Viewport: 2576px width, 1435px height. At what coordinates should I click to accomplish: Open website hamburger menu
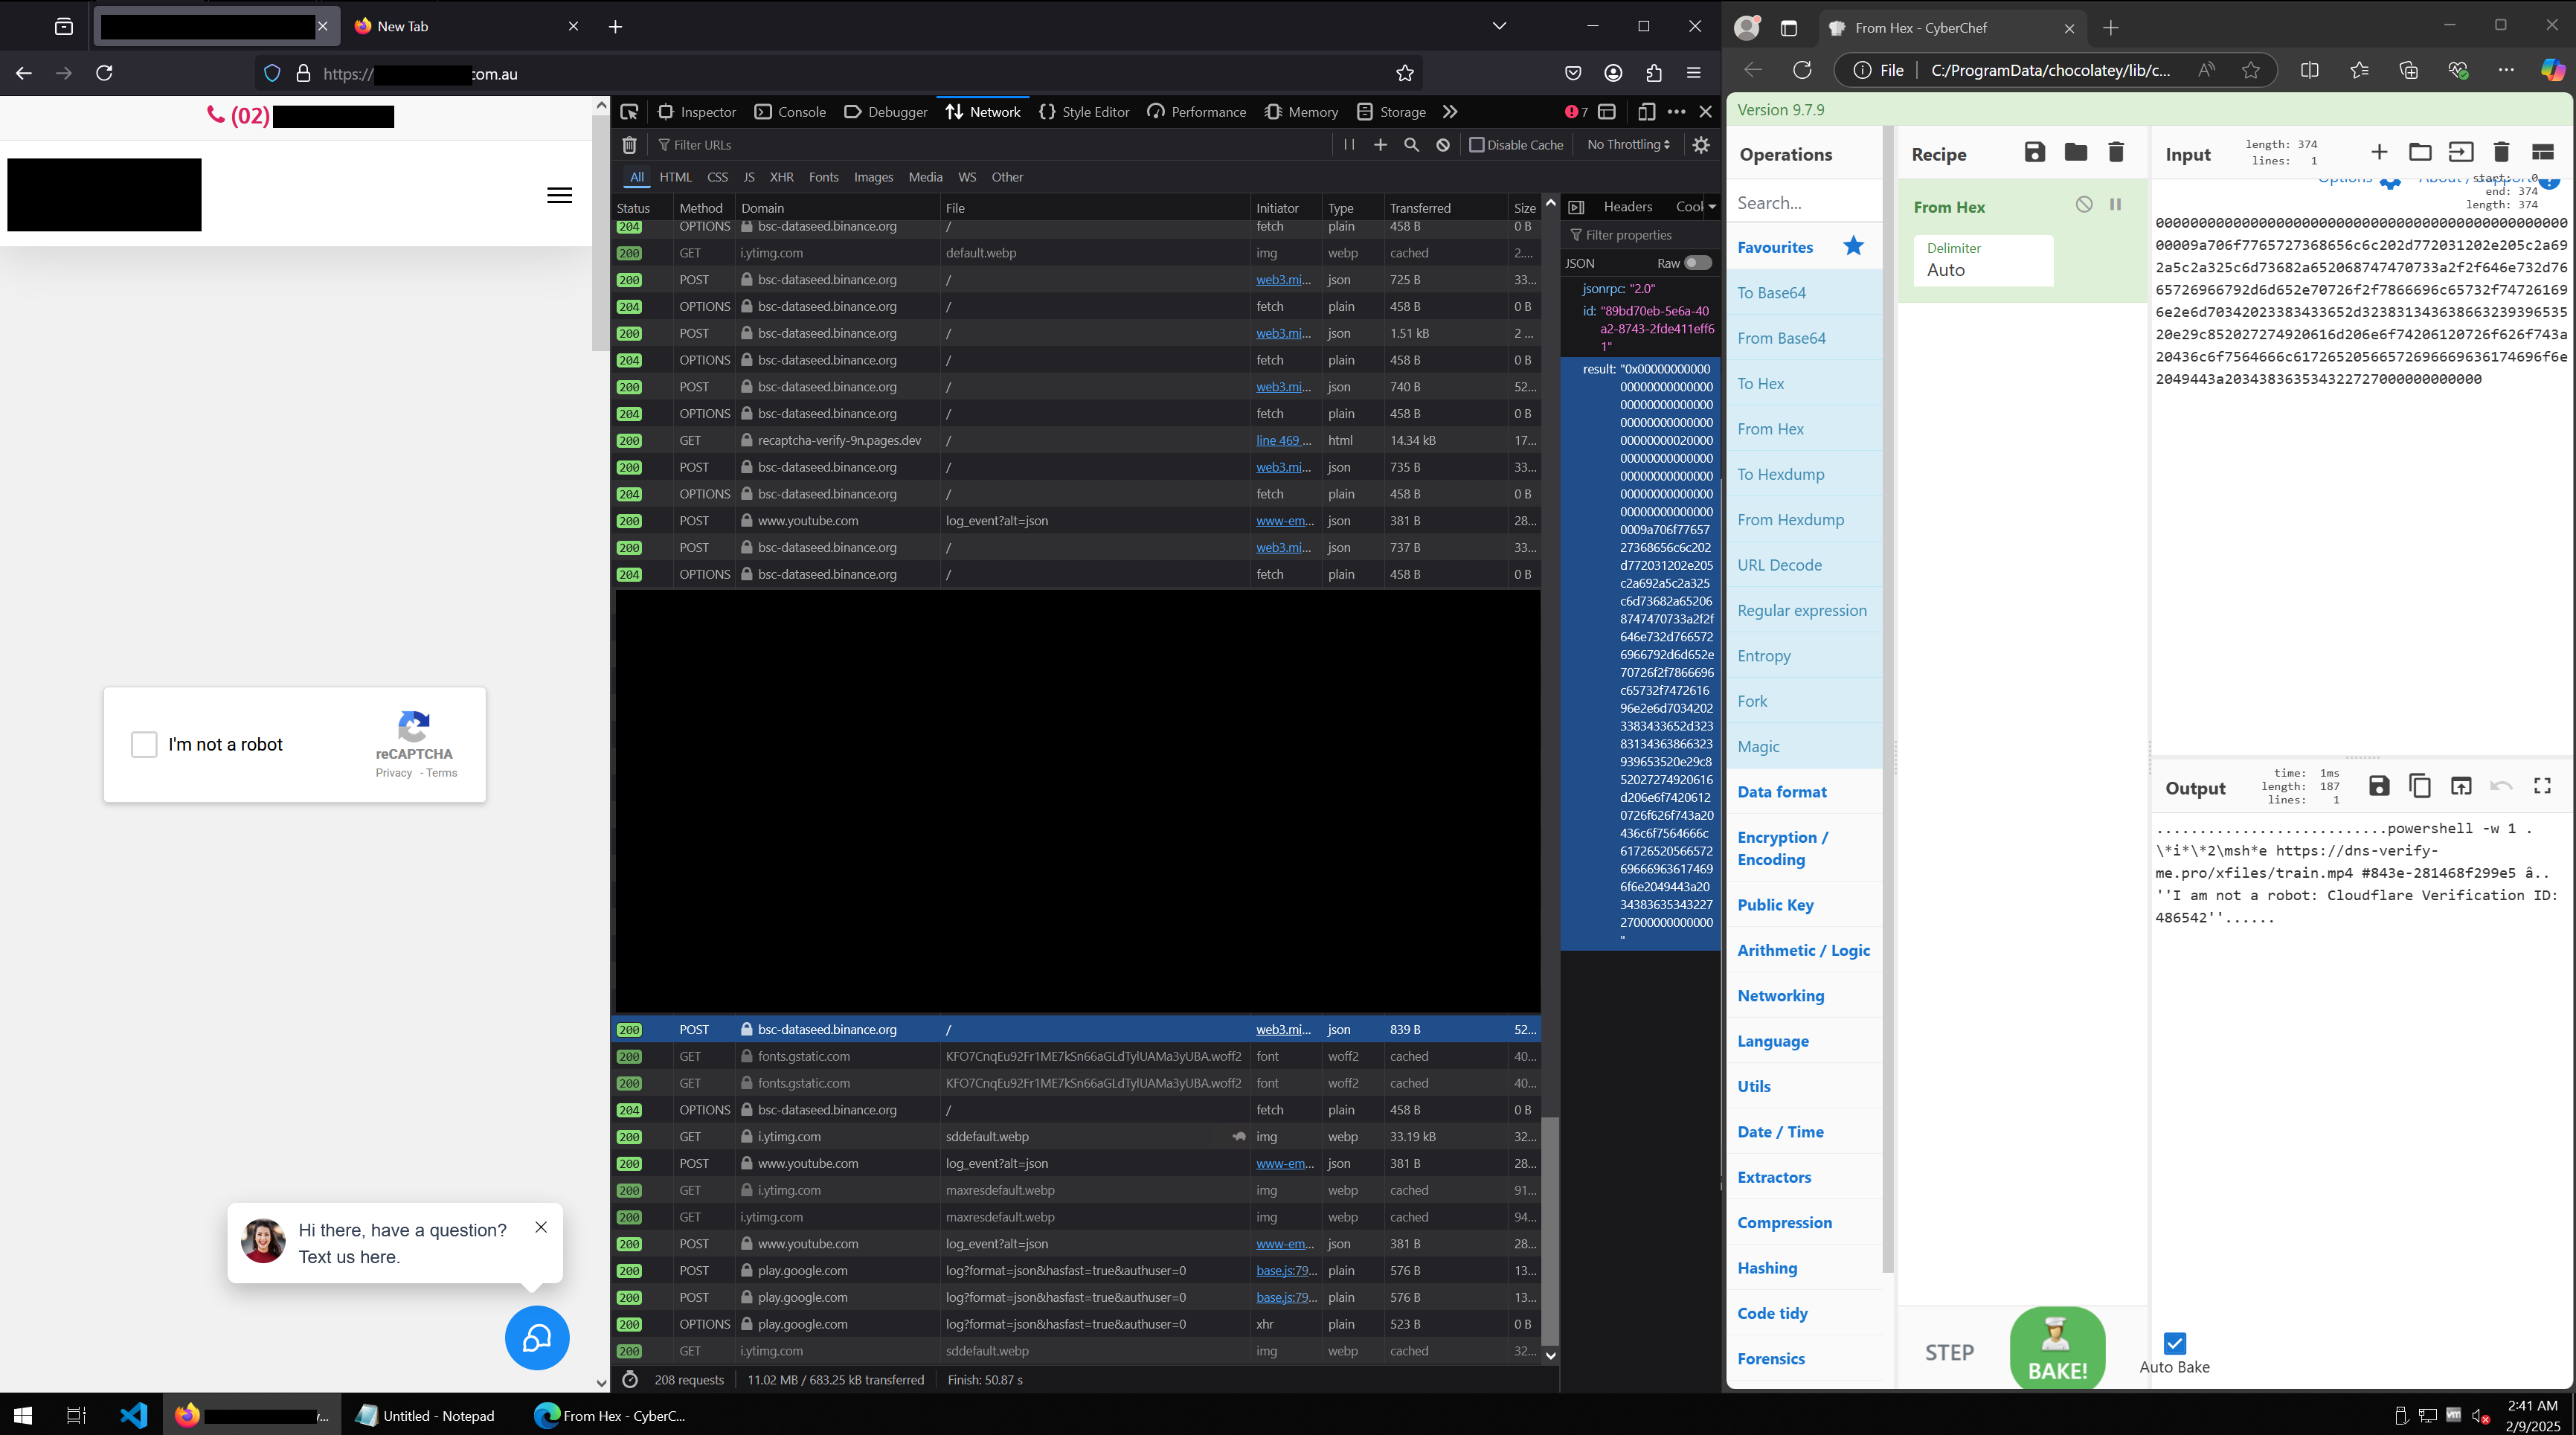tap(560, 195)
